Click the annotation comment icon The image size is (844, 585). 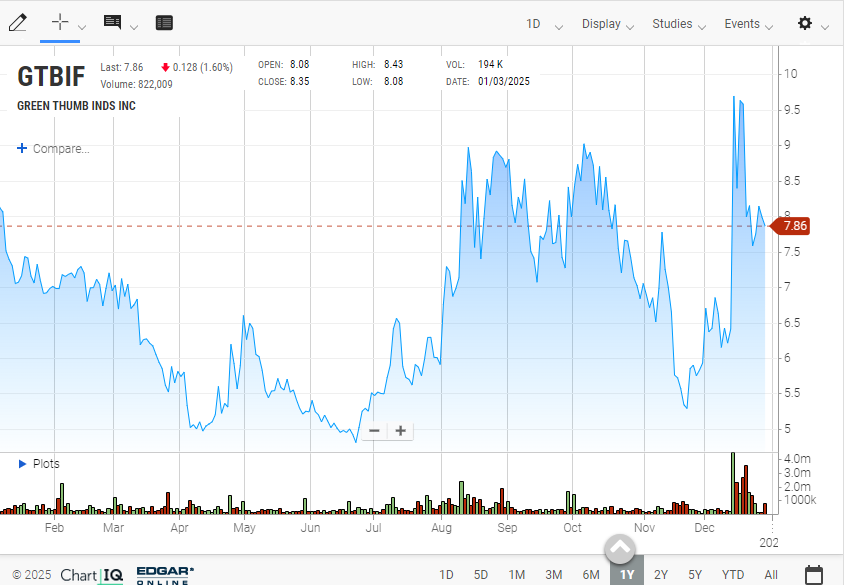pyautogui.click(x=112, y=22)
